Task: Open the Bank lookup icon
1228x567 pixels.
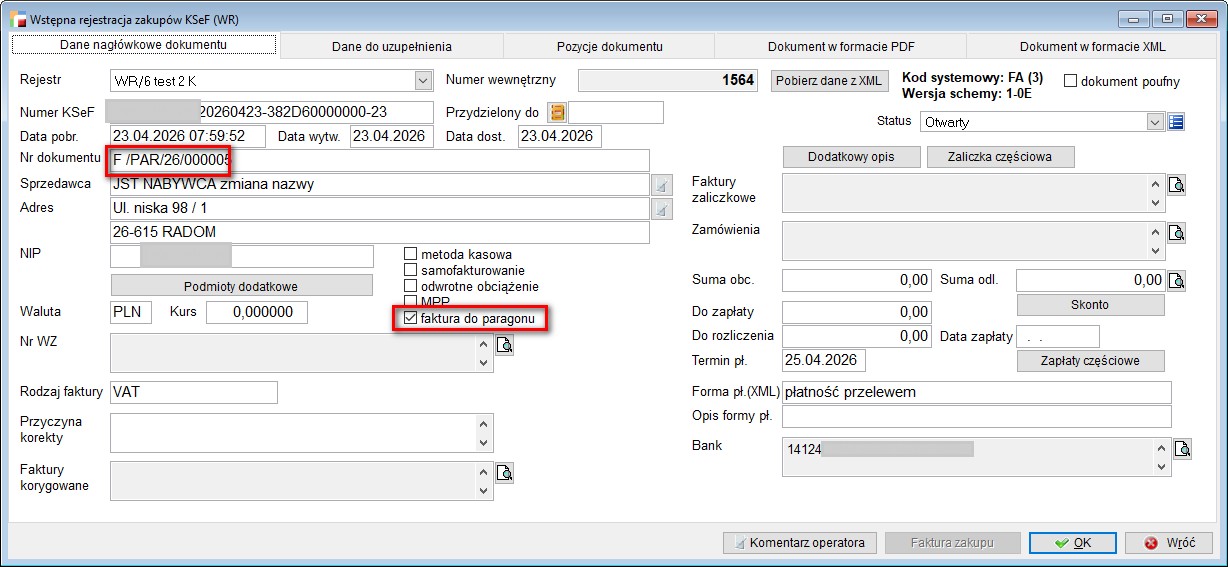Action: point(1182,449)
